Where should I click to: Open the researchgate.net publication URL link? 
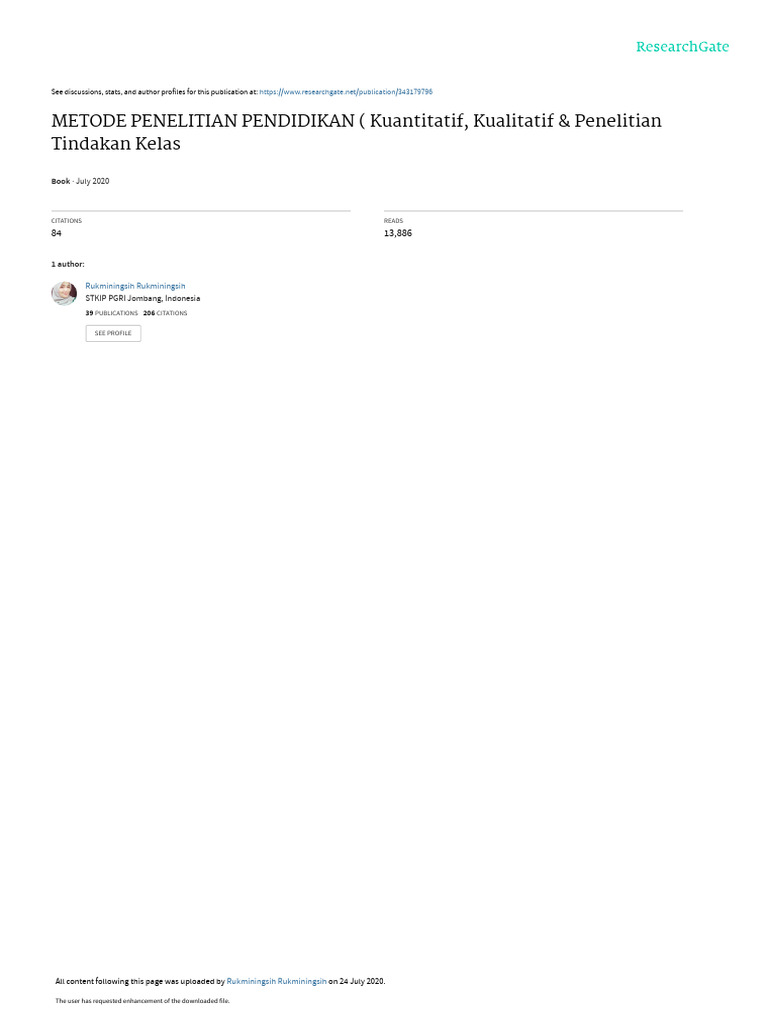(x=345, y=92)
